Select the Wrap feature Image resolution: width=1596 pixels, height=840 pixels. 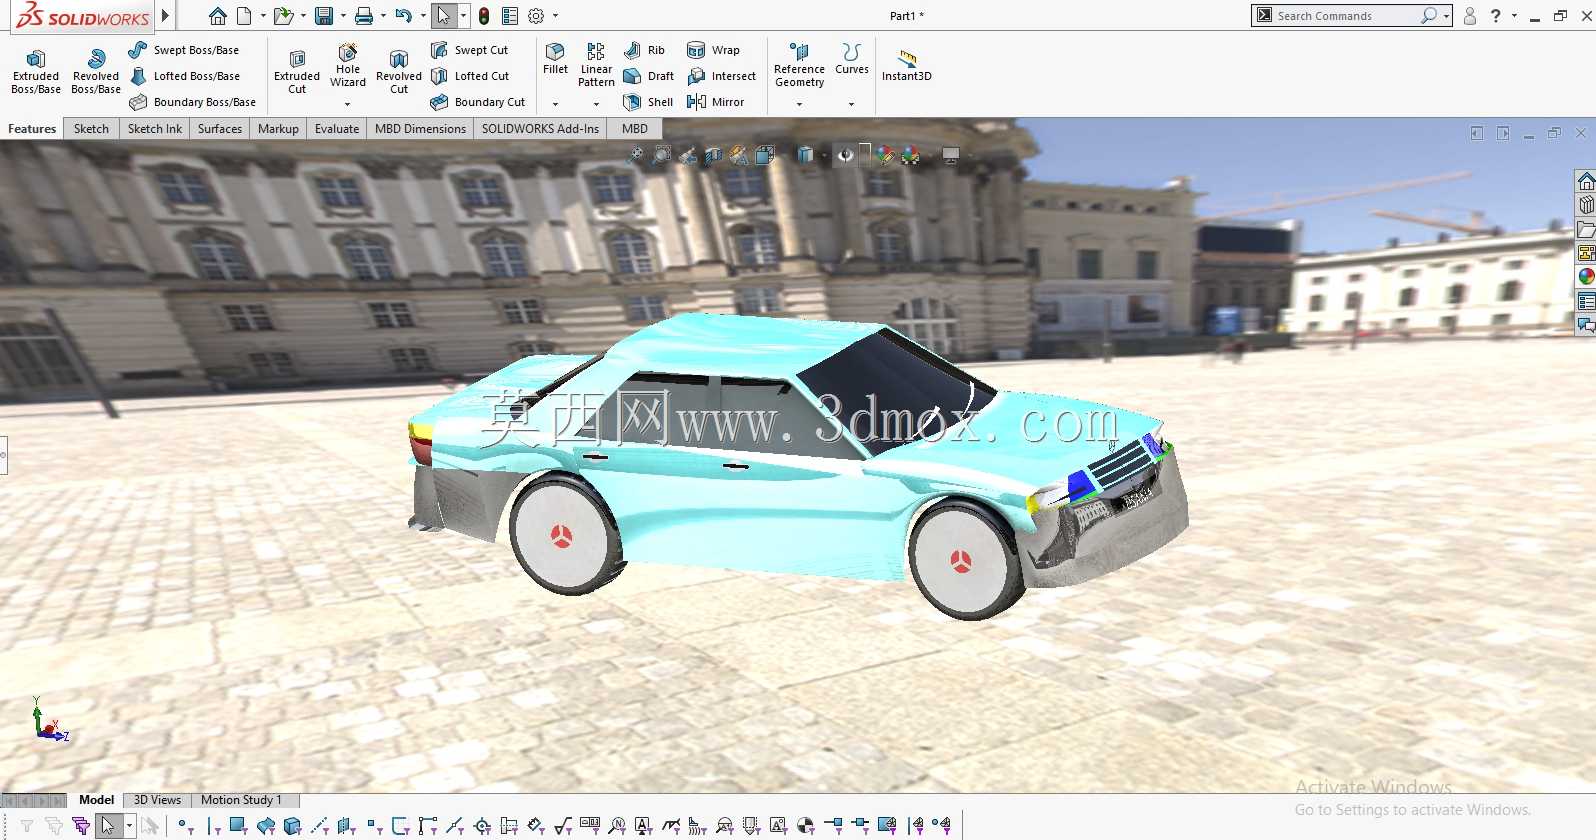(x=713, y=50)
